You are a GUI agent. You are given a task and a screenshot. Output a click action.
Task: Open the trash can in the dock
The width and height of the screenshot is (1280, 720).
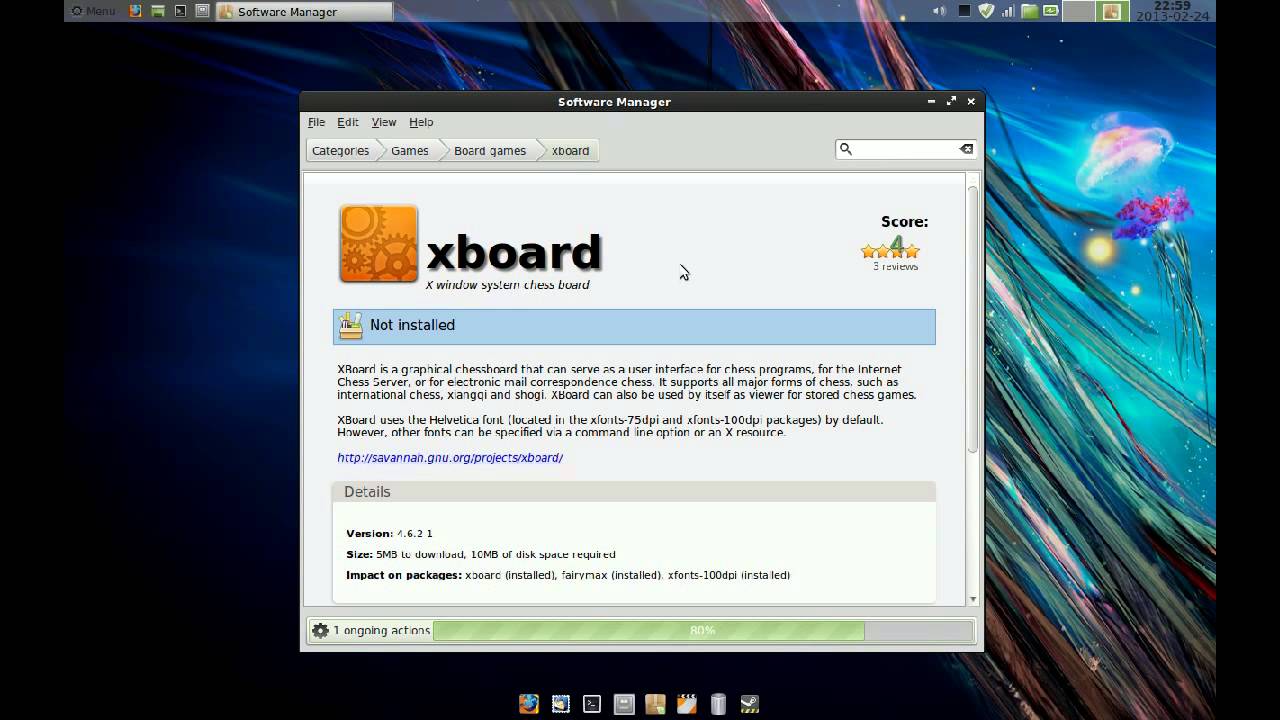[x=718, y=704]
